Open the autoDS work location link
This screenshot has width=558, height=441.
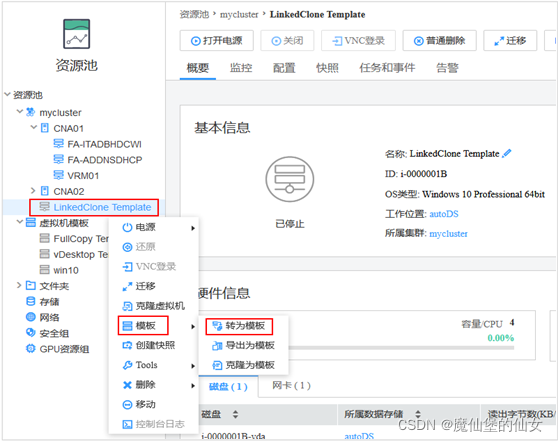444,214
